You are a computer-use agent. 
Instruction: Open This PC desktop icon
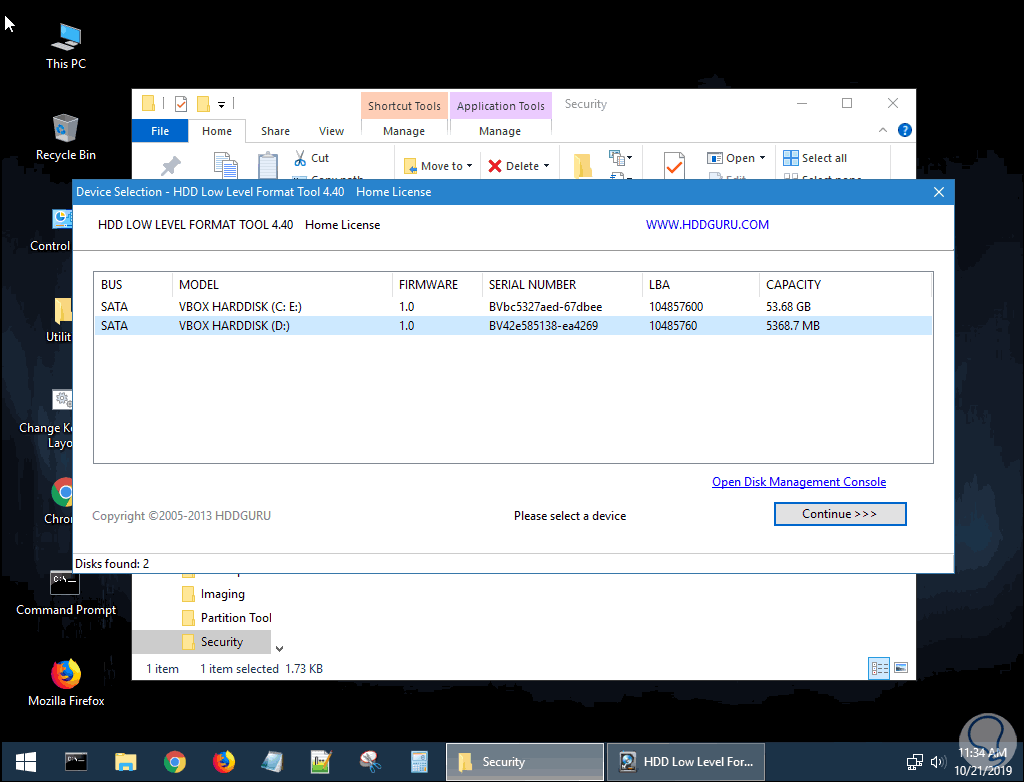click(66, 47)
